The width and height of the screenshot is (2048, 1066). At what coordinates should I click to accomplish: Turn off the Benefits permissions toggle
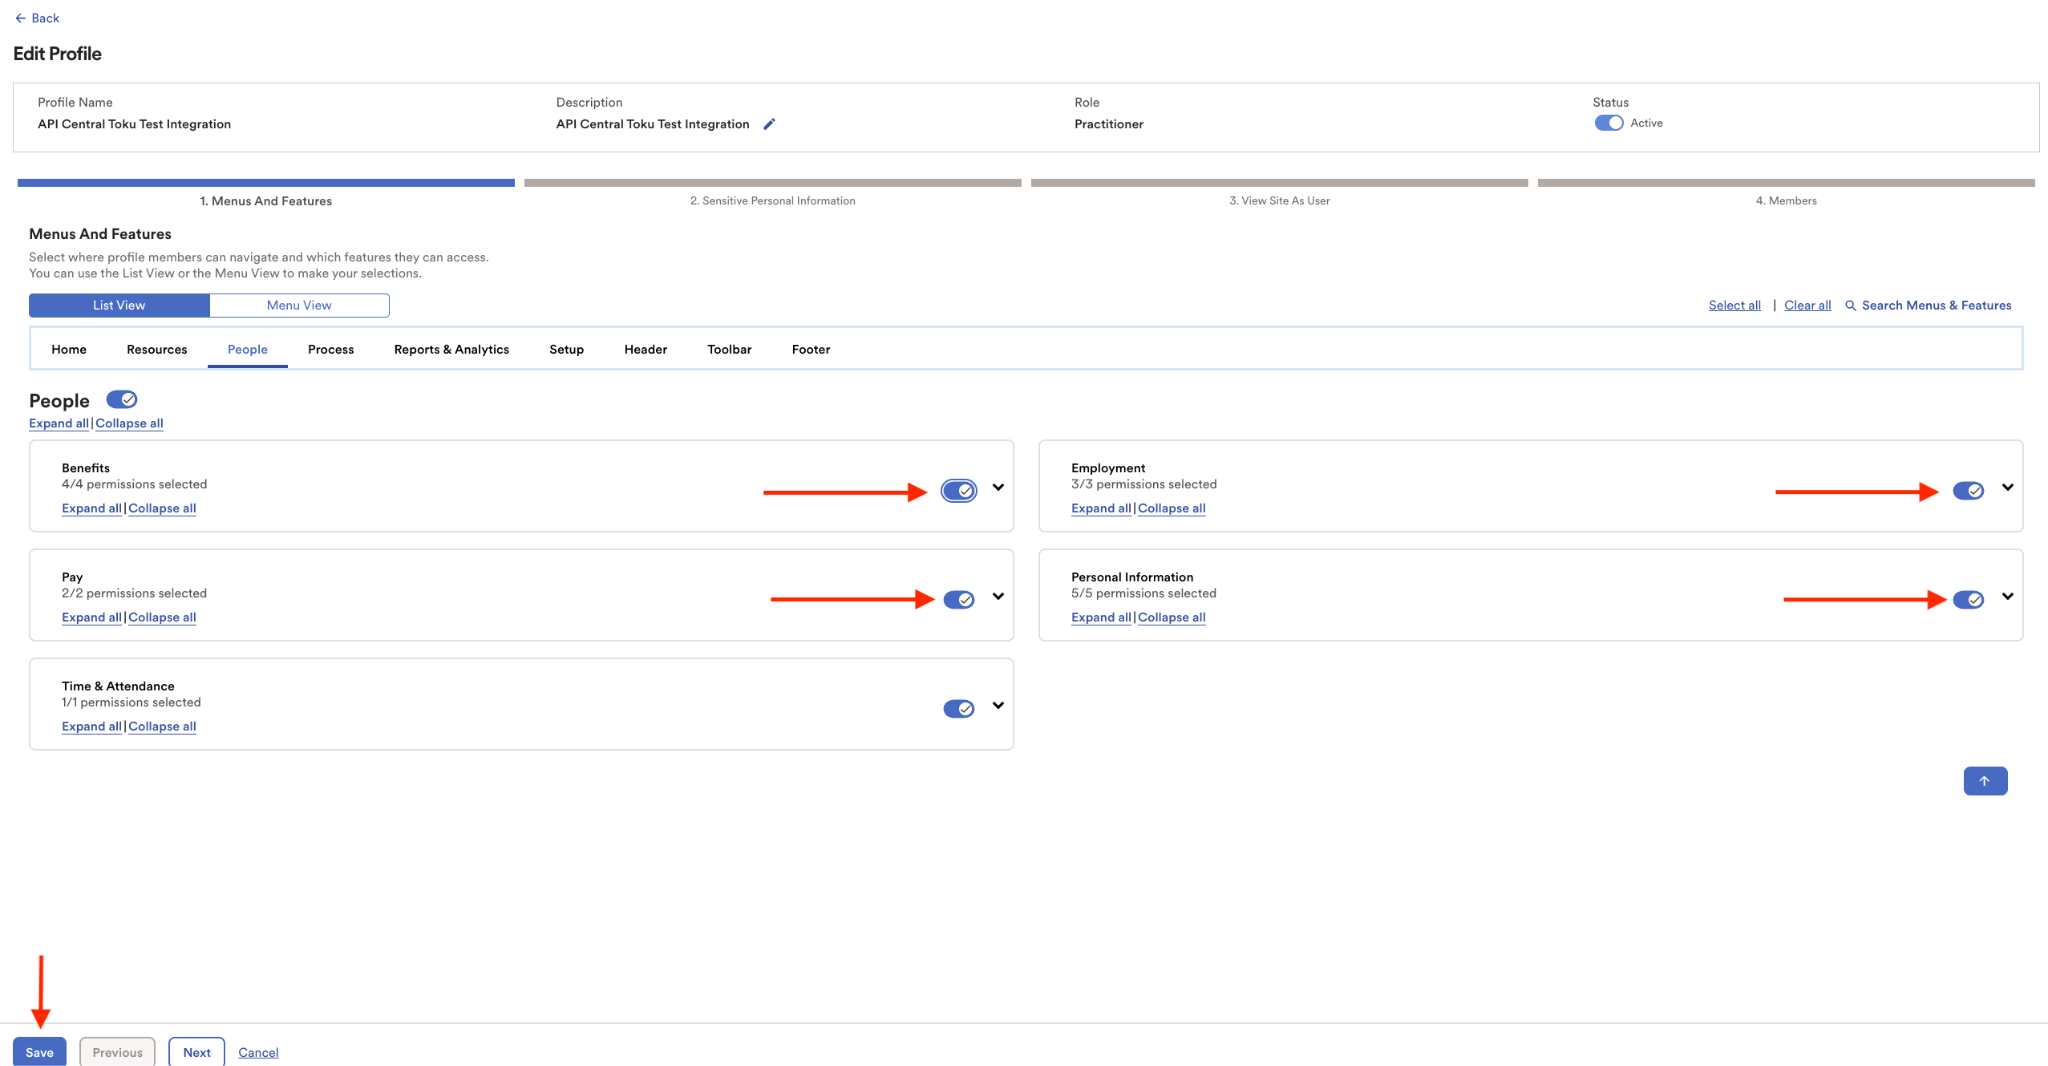click(959, 491)
